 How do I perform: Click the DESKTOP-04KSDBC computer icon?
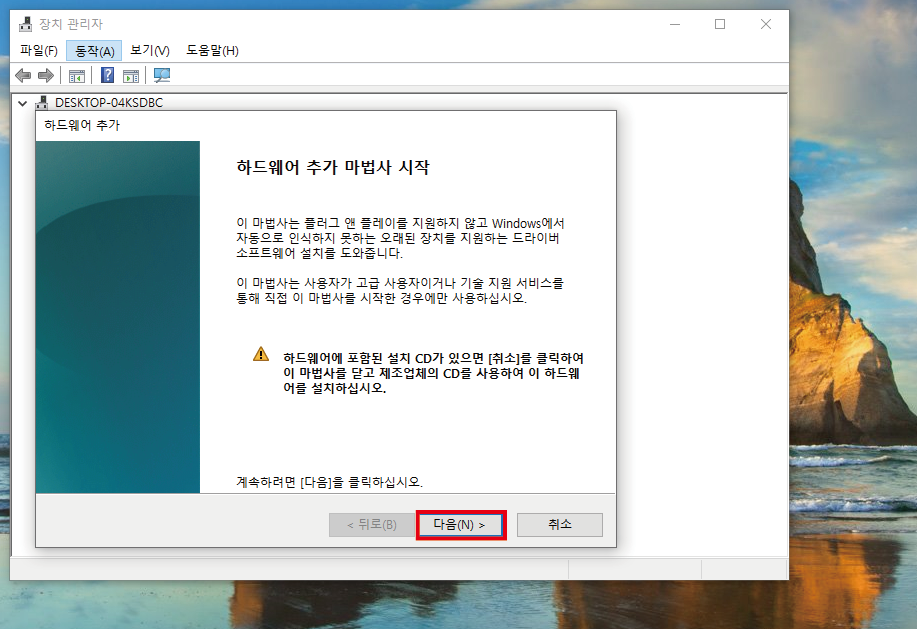coord(42,103)
